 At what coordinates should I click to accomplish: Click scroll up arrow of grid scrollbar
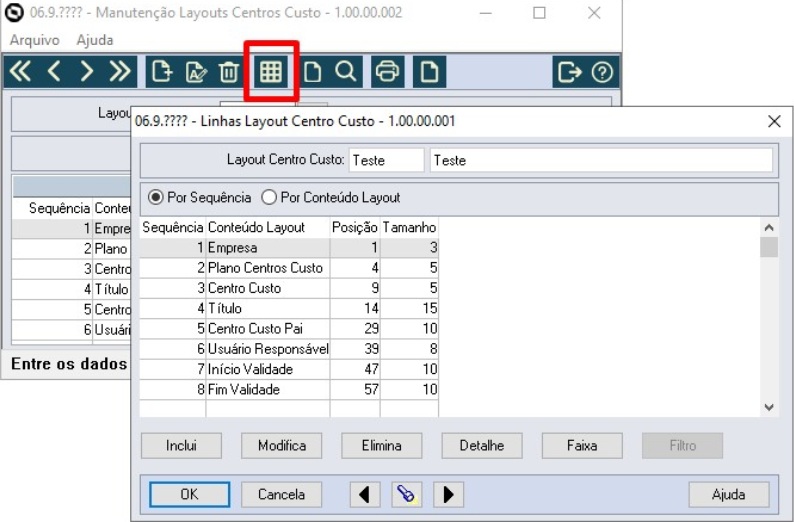click(x=769, y=227)
